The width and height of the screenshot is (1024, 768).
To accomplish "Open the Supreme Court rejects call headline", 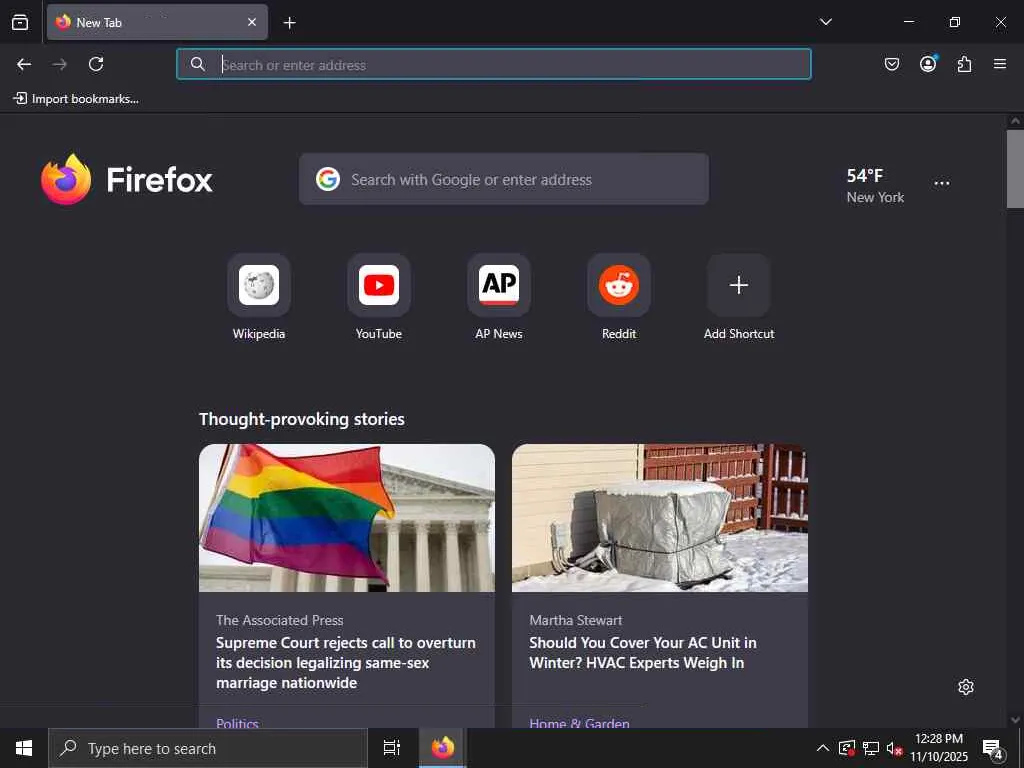I will click(x=346, y=662).
